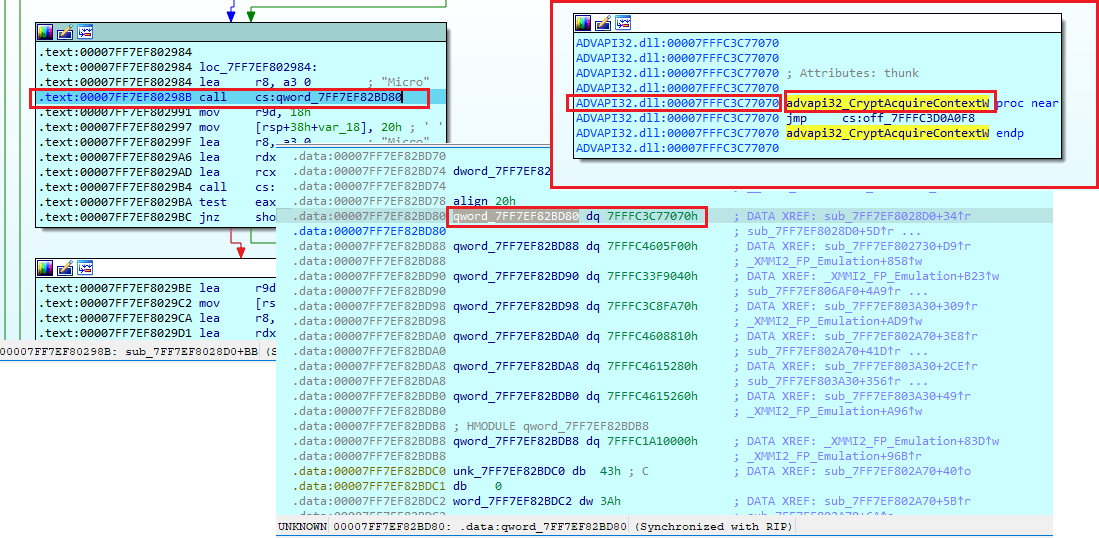Click value 7FFFC4605F00h
The image size is (1099, 538).
click(x=653, y=246)
